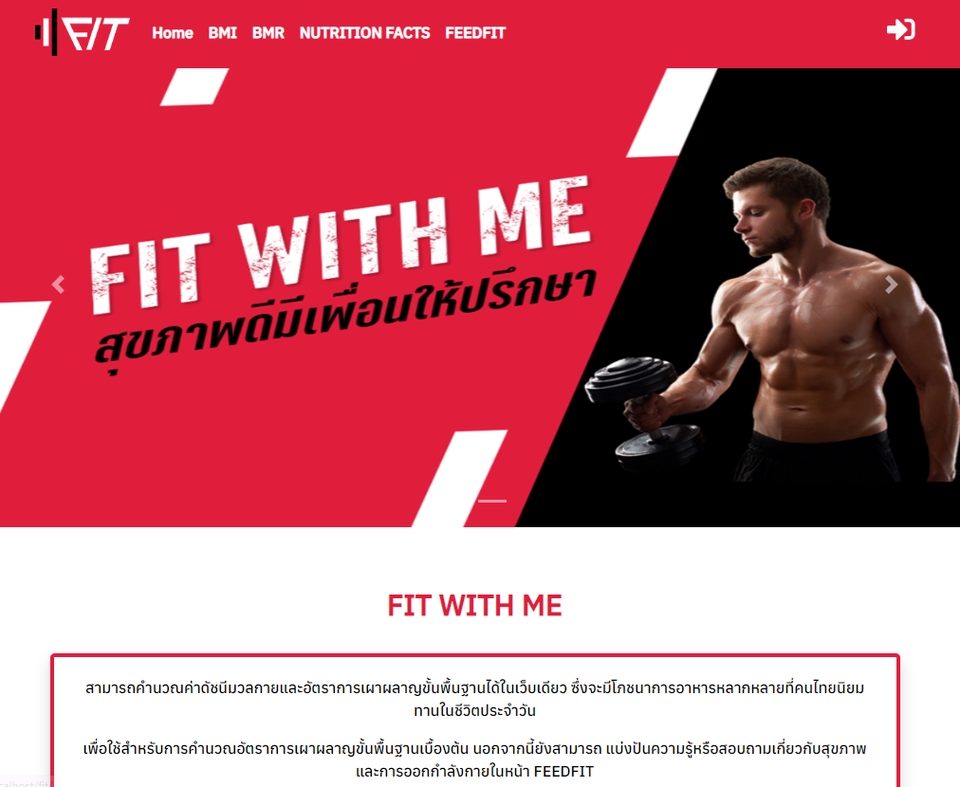The width and height of the screenshot is (960, 787).
Task: Click the red header bar empty area
Action: [692, 32]
